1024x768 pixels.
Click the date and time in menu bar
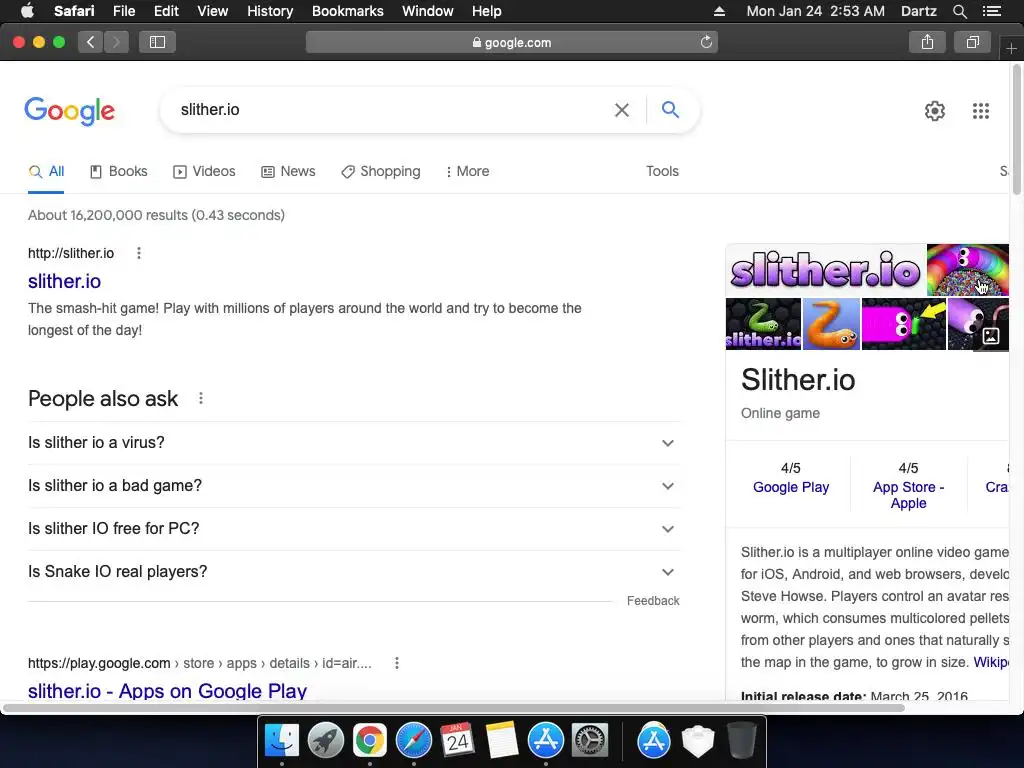coord(815,11)
